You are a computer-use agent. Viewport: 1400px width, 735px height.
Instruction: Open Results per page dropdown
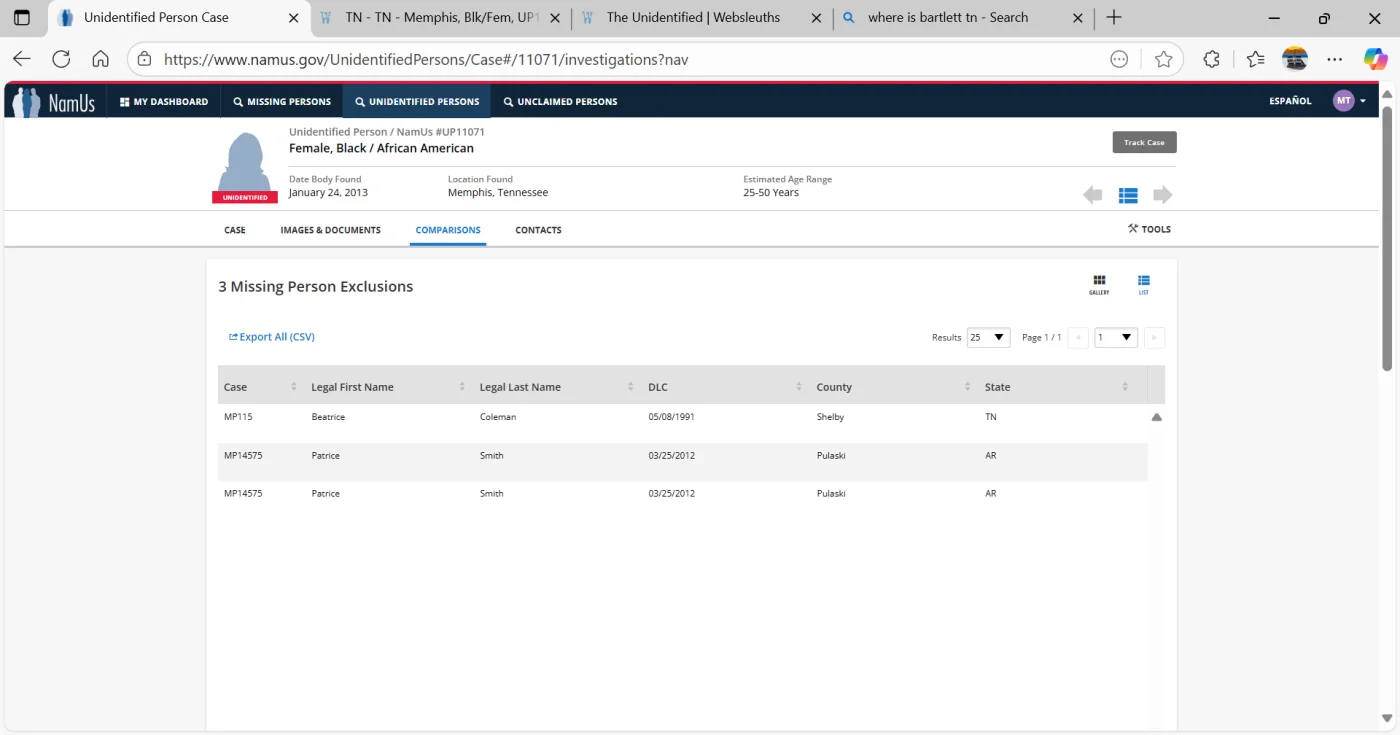coord(988,338)
